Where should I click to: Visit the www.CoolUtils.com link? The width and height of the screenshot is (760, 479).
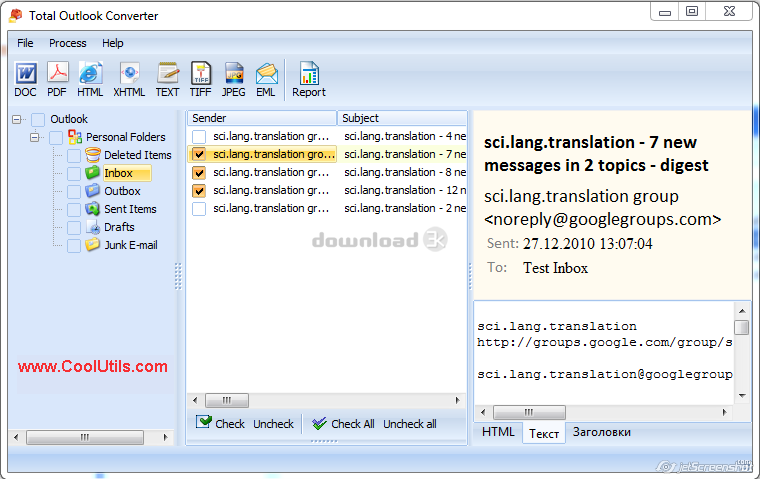93,366
